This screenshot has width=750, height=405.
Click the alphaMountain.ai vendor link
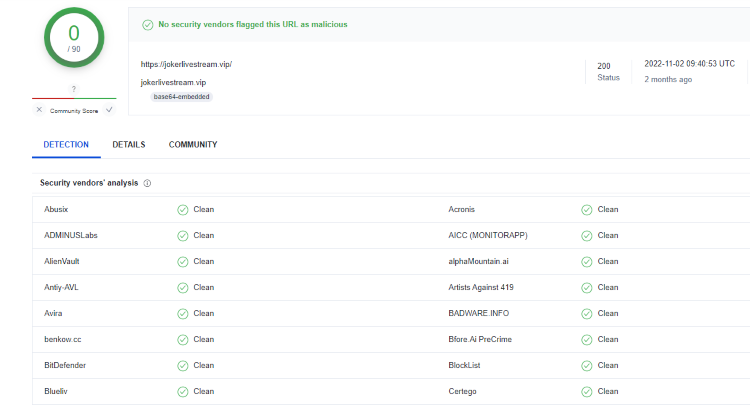coord(481,261)
